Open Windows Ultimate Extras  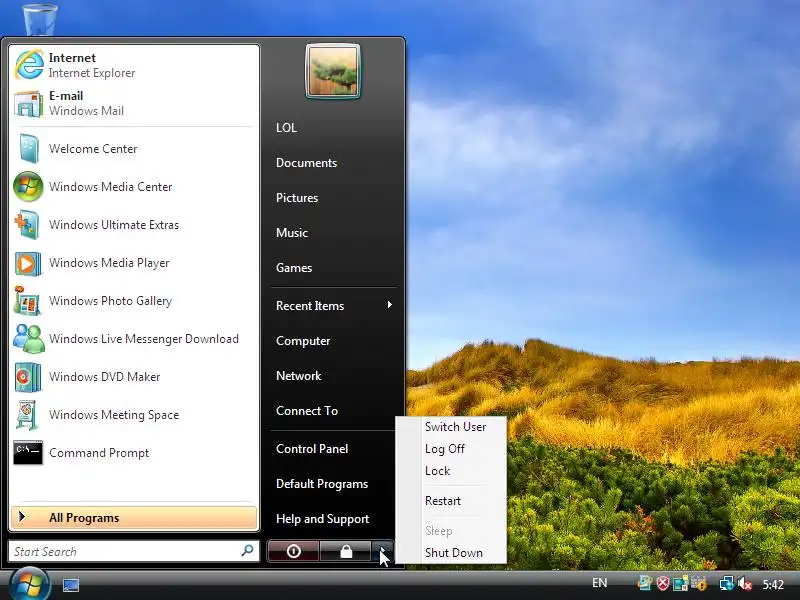click(x=134, y=225)
